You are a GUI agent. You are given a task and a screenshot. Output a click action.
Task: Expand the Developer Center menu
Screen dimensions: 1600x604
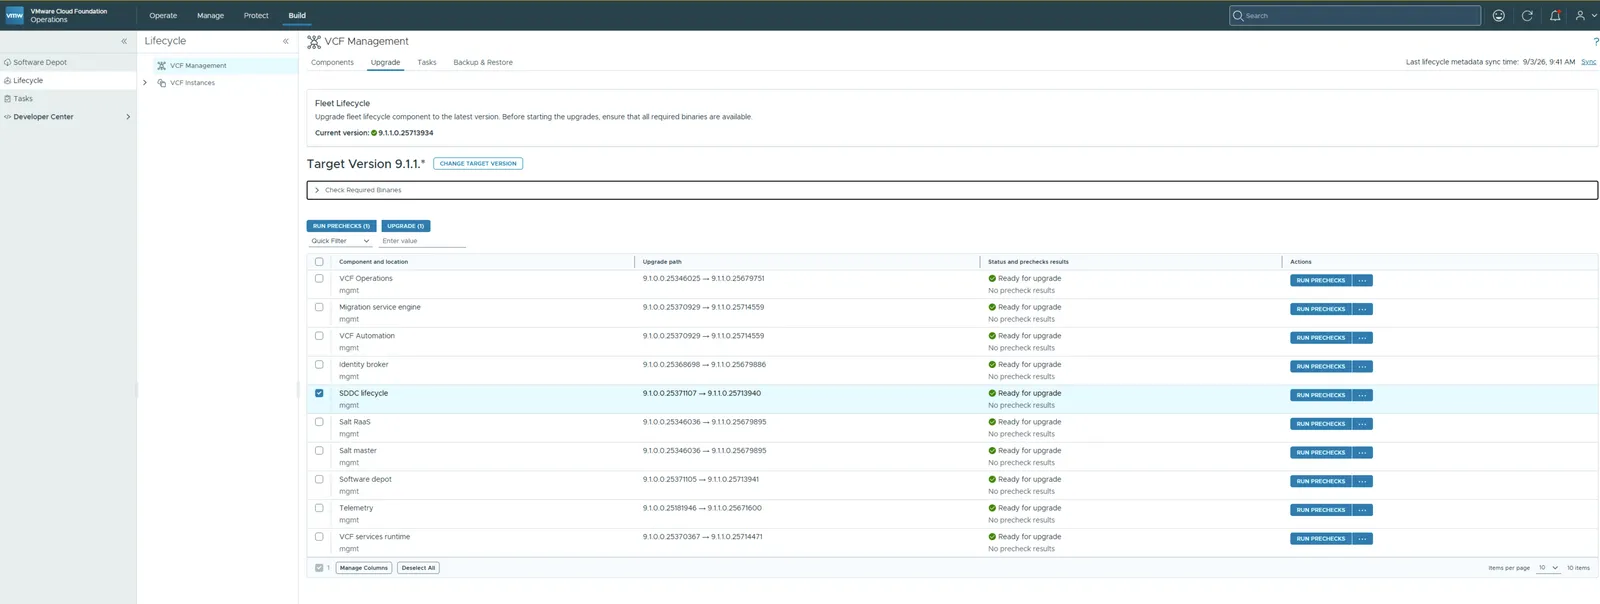(128, 117)
